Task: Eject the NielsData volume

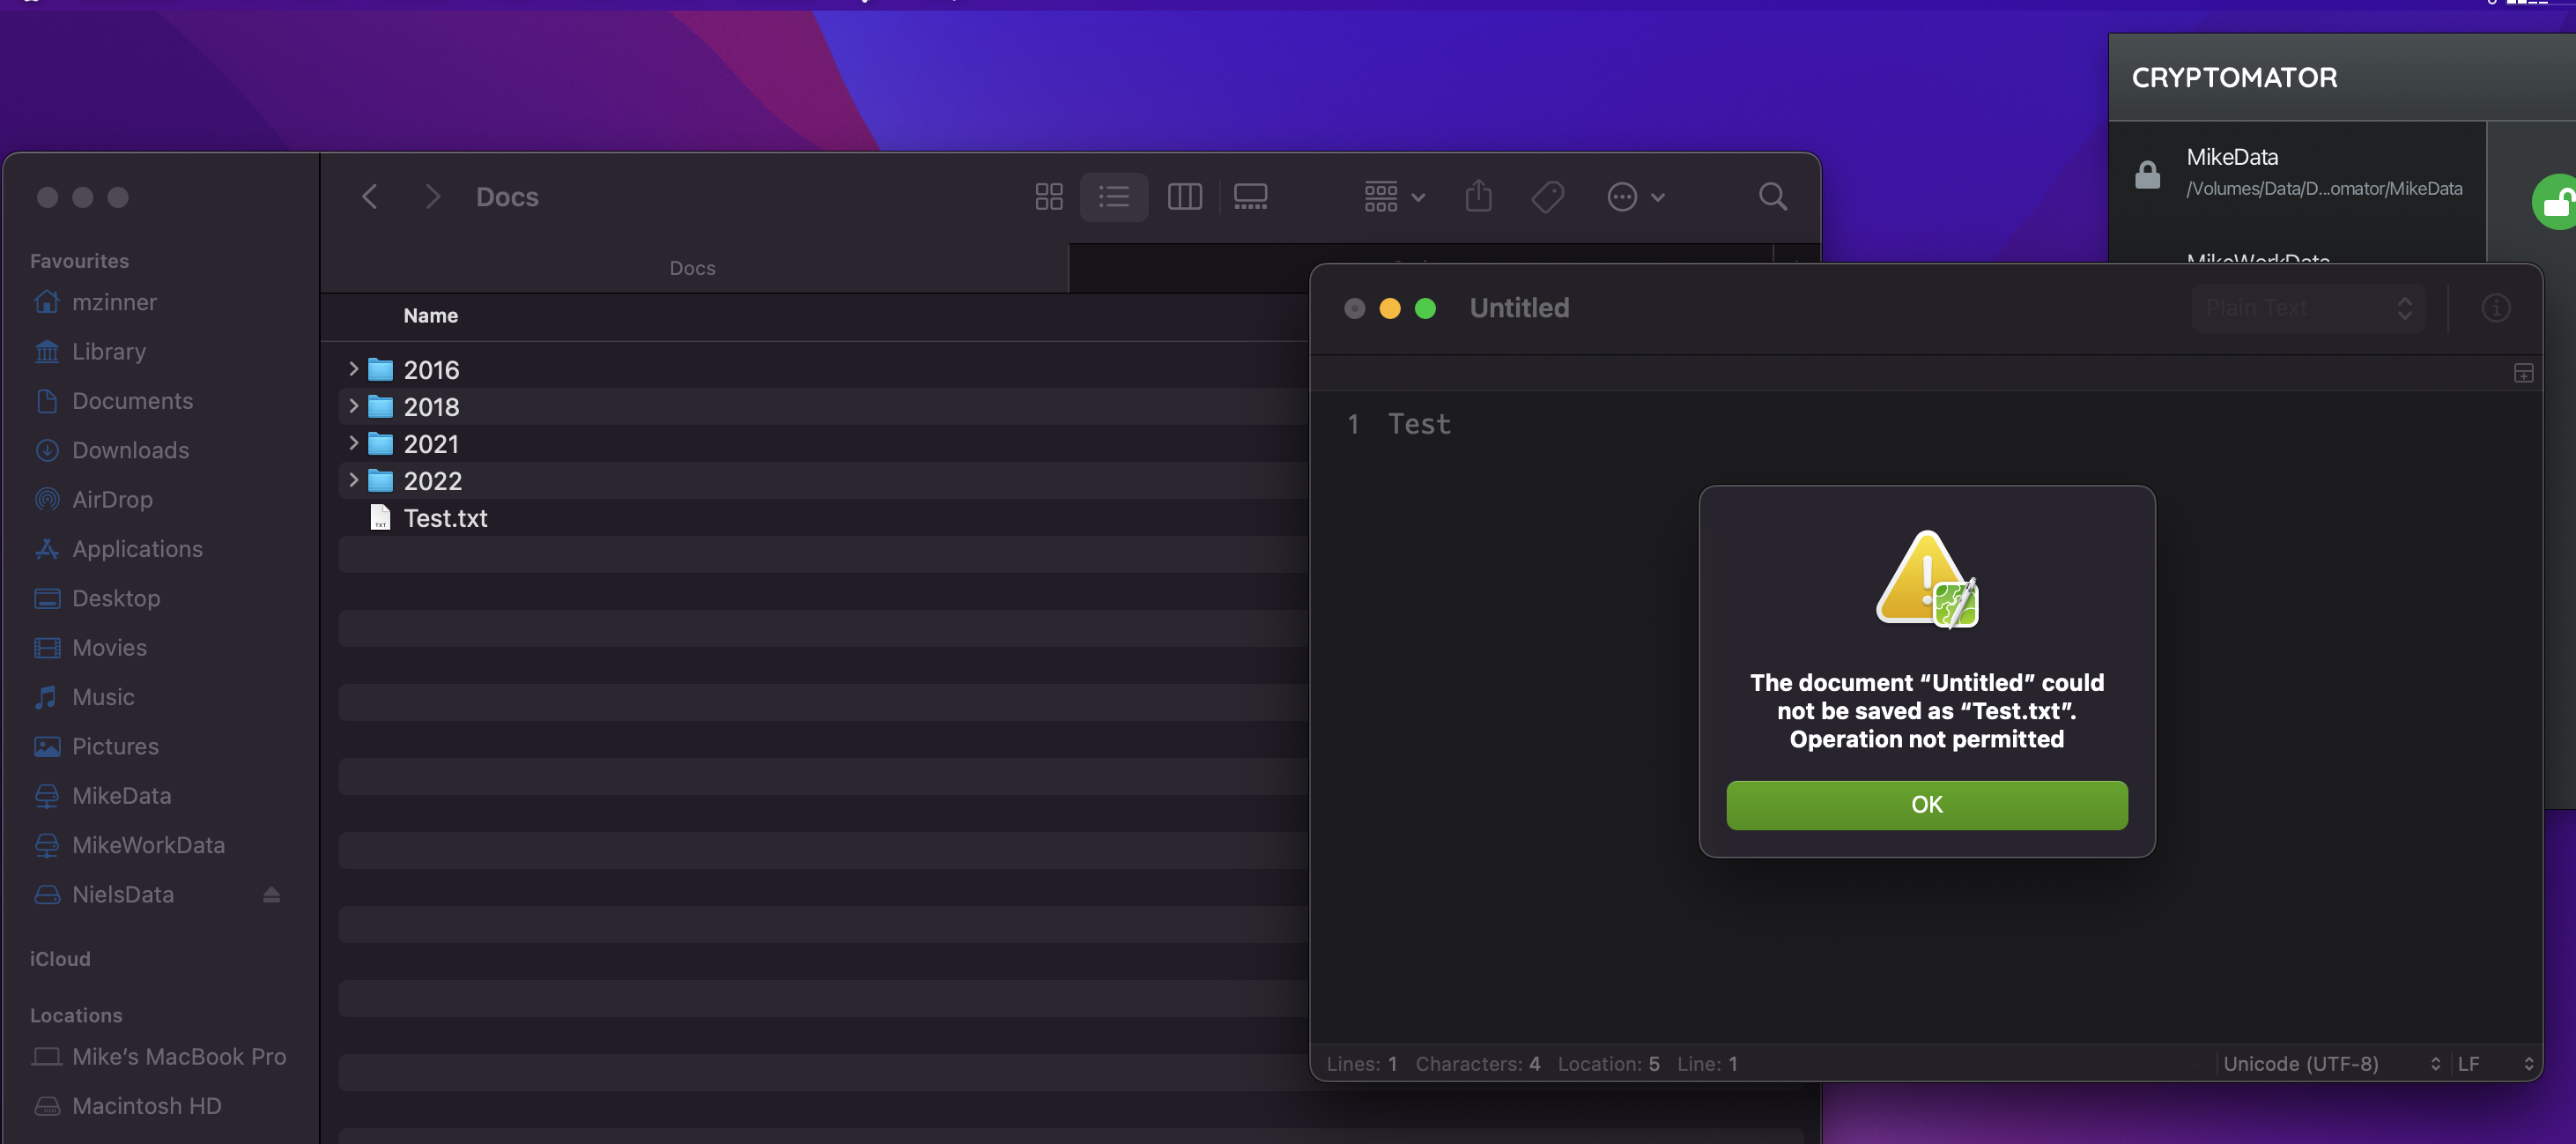Action: (x=271, y=895)
